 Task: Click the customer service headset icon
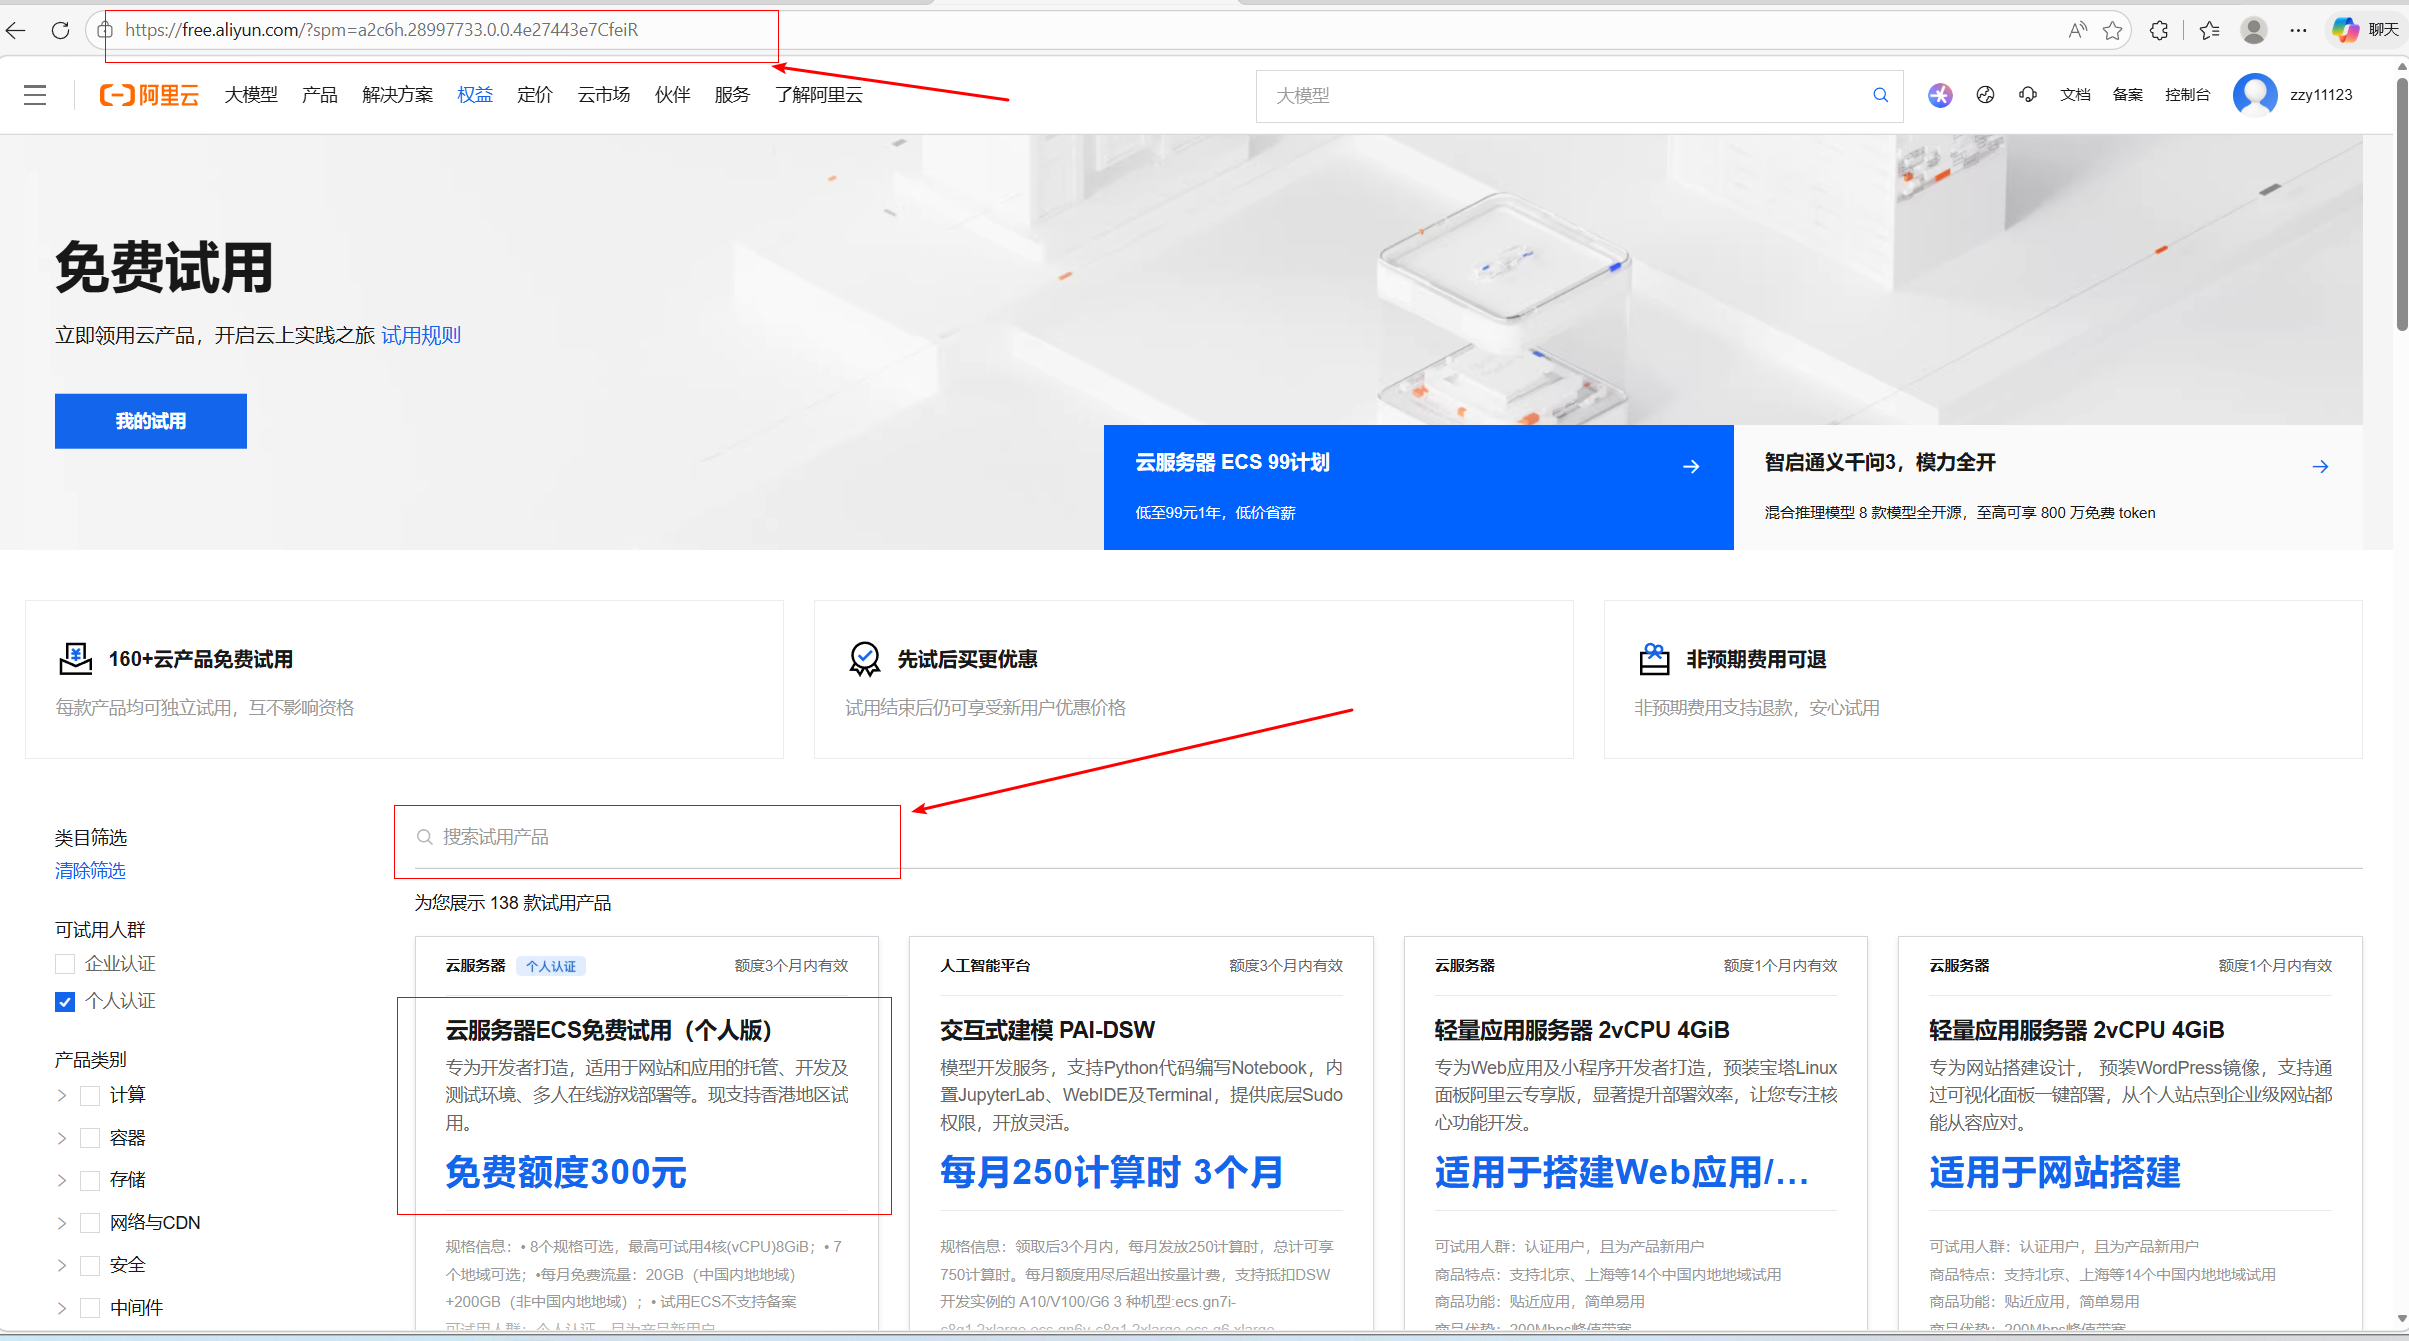tap(2028, 95)
